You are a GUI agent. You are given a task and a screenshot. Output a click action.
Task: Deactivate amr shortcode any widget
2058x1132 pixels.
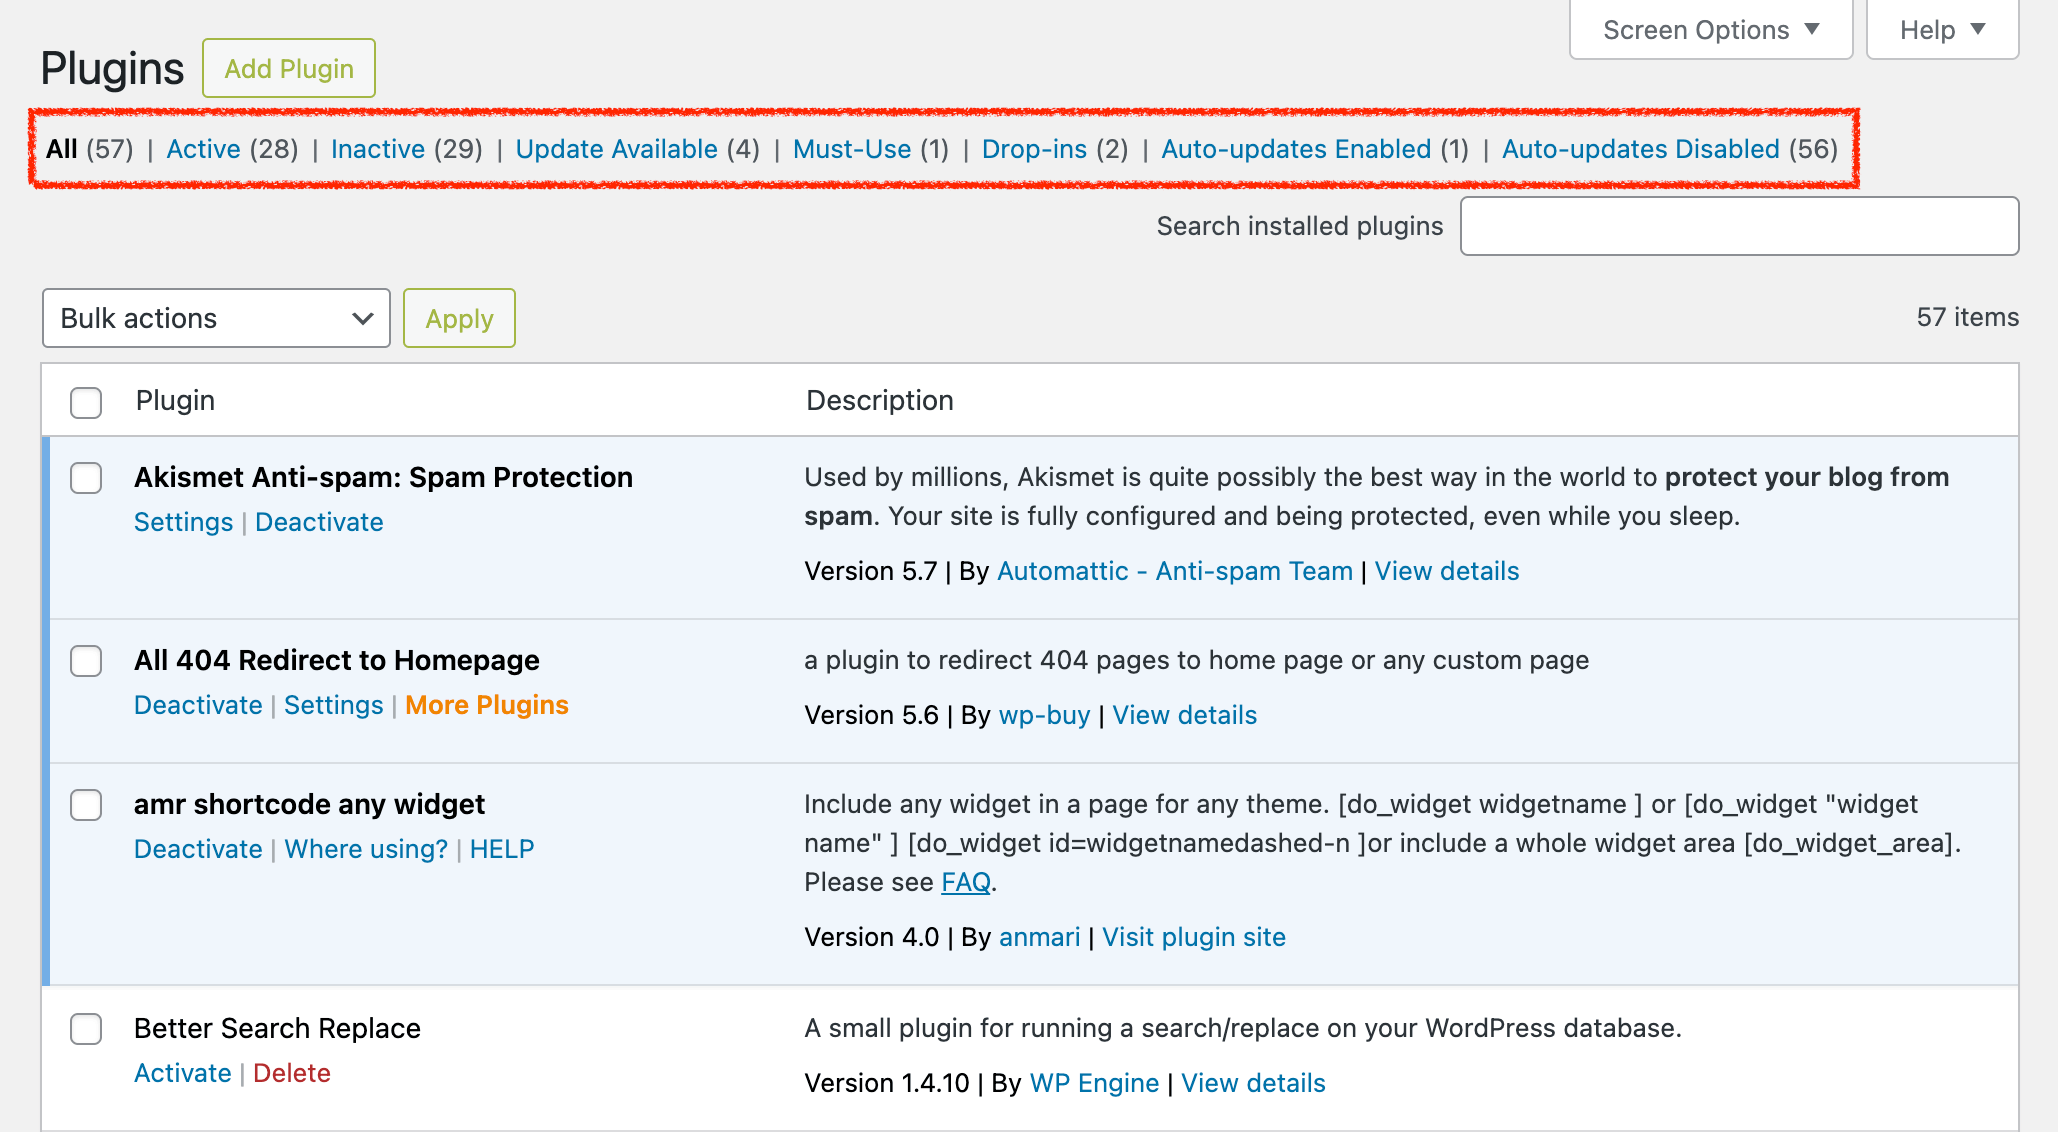198,849
